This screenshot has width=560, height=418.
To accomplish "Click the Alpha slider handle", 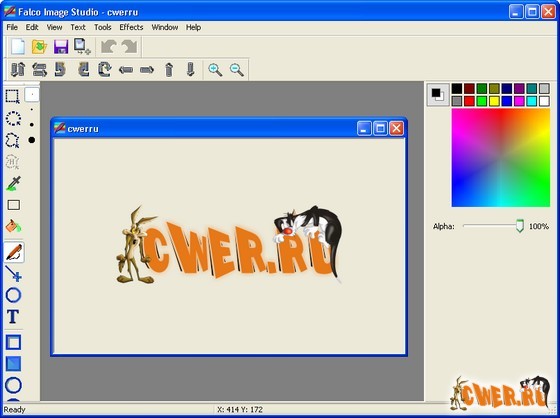I will [520, 226].
